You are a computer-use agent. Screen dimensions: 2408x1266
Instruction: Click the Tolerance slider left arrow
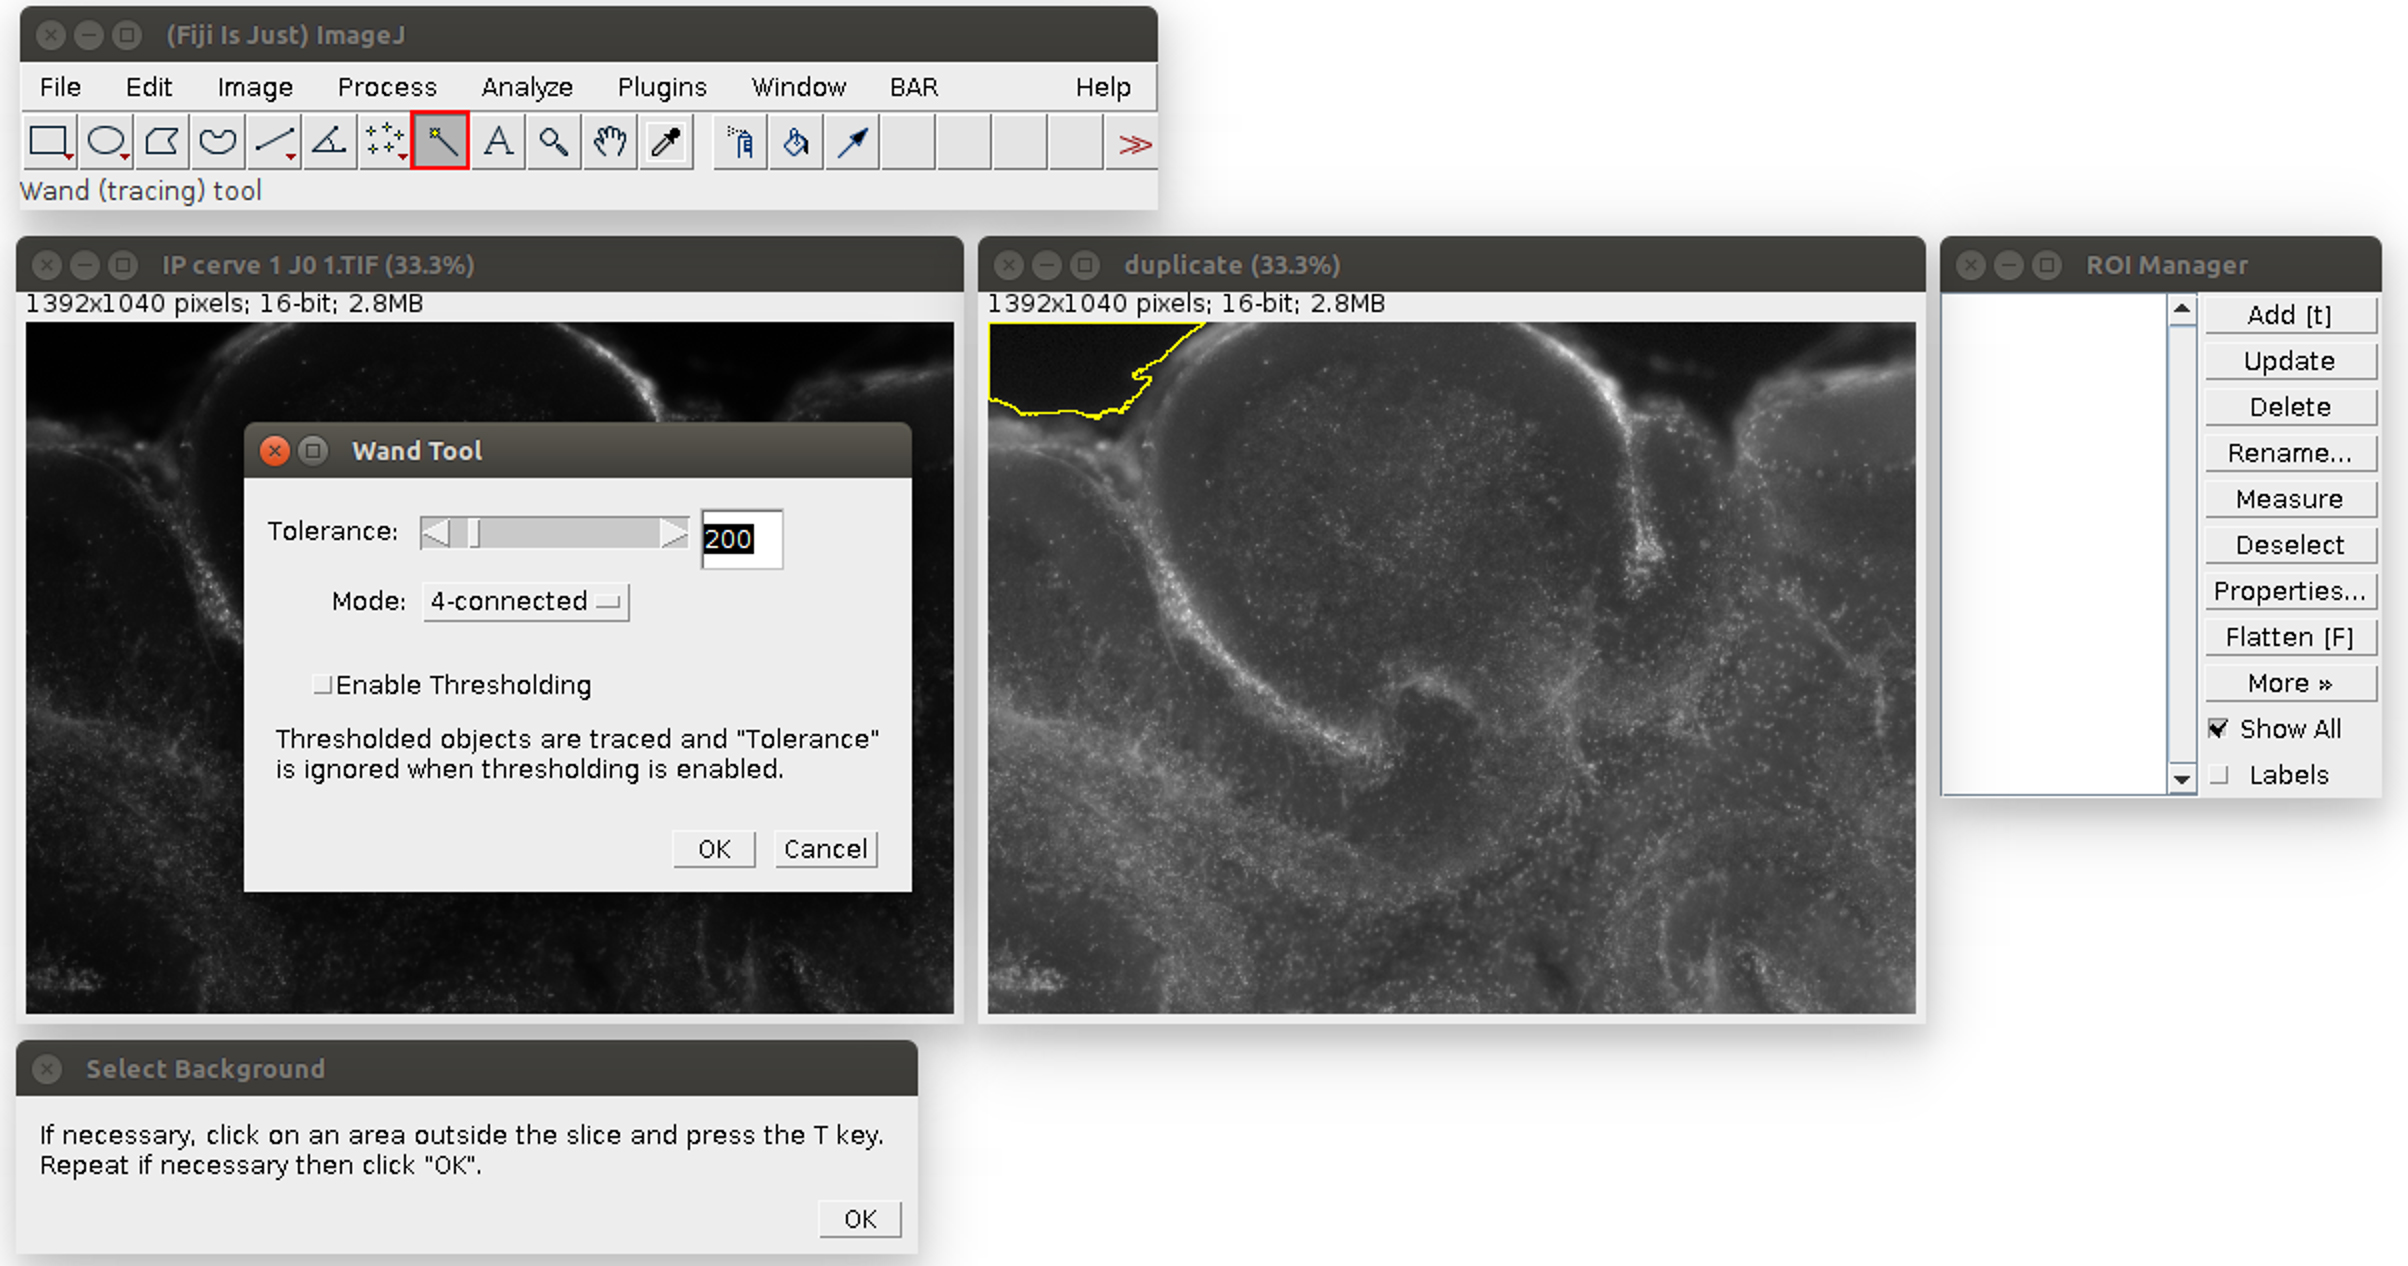435,533
